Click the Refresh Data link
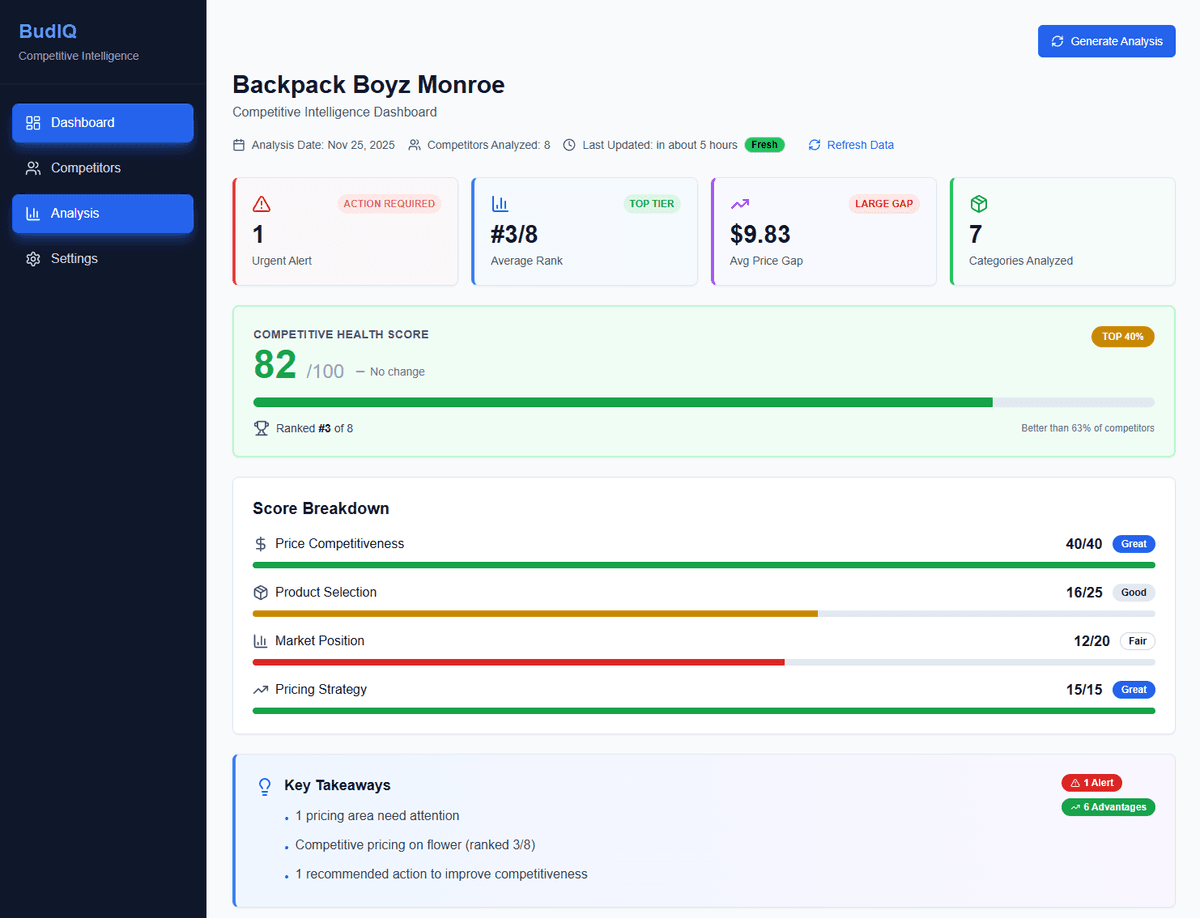 click(859, 144)
